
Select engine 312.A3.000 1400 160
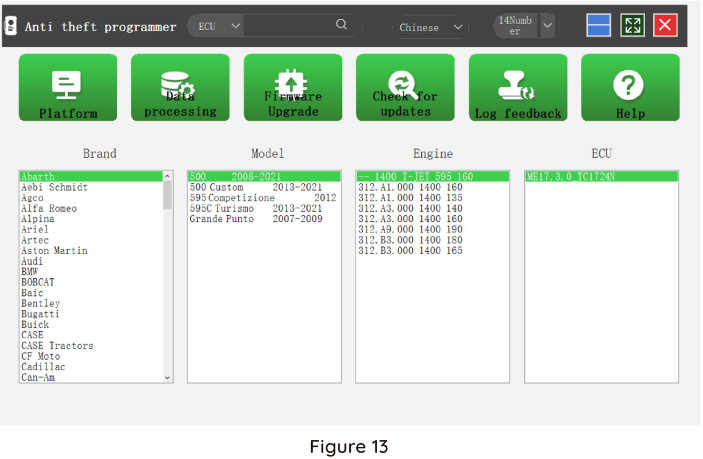433,219
